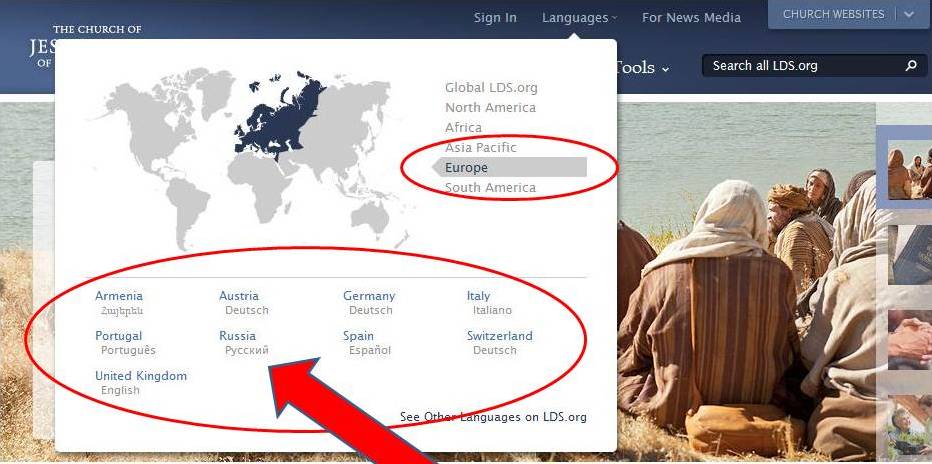Click See Other Languages on LDS.org
Viewport: 932px width, 464px height.
coord(493,417)
